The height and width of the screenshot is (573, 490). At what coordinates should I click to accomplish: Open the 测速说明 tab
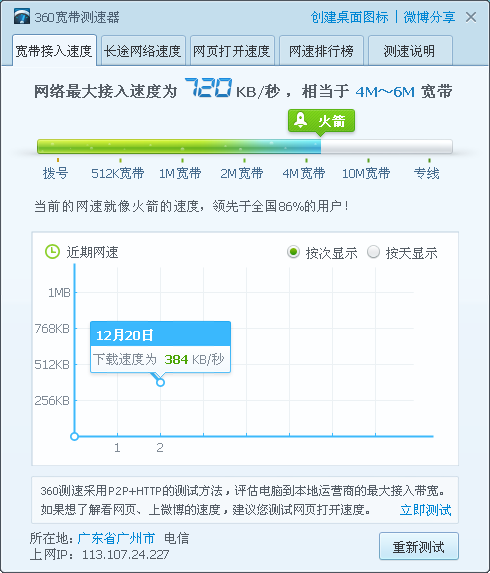point(410,51)
